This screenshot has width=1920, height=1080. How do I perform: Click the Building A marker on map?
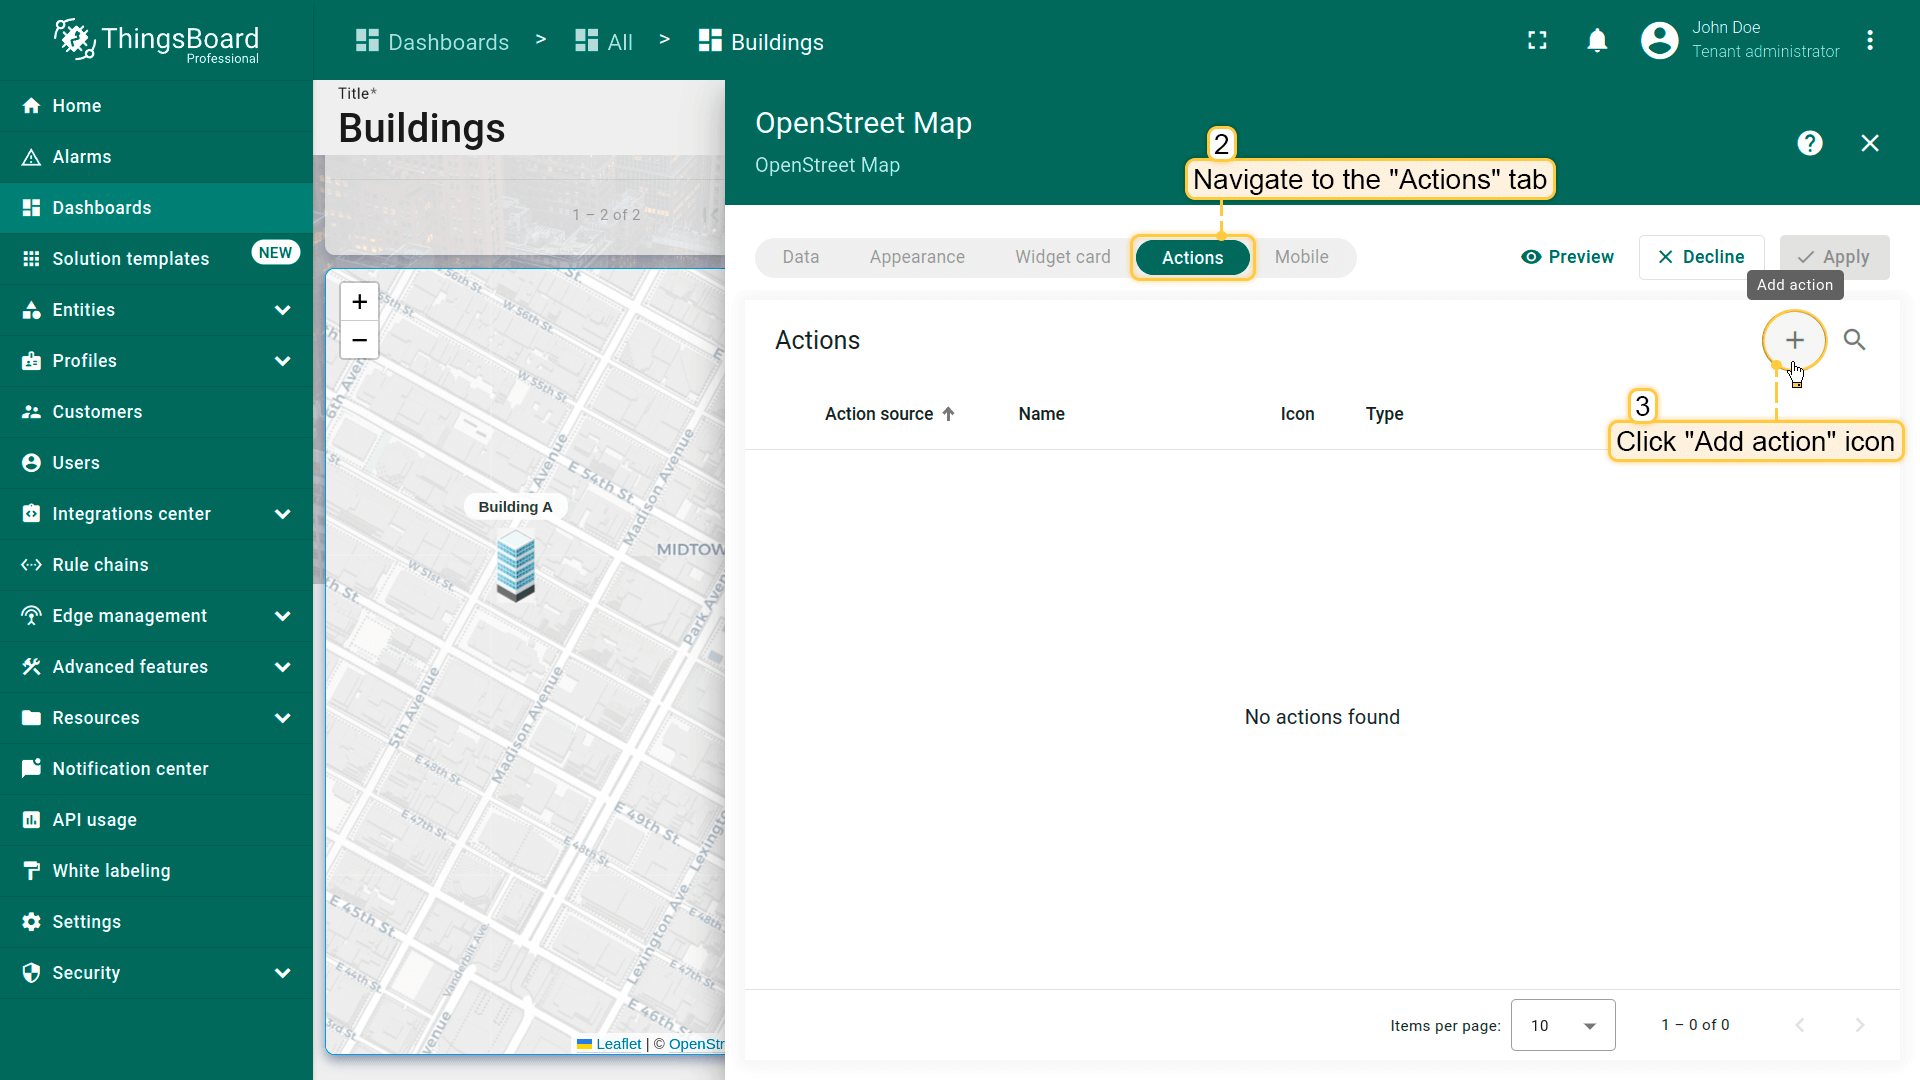tap(516, 565)
